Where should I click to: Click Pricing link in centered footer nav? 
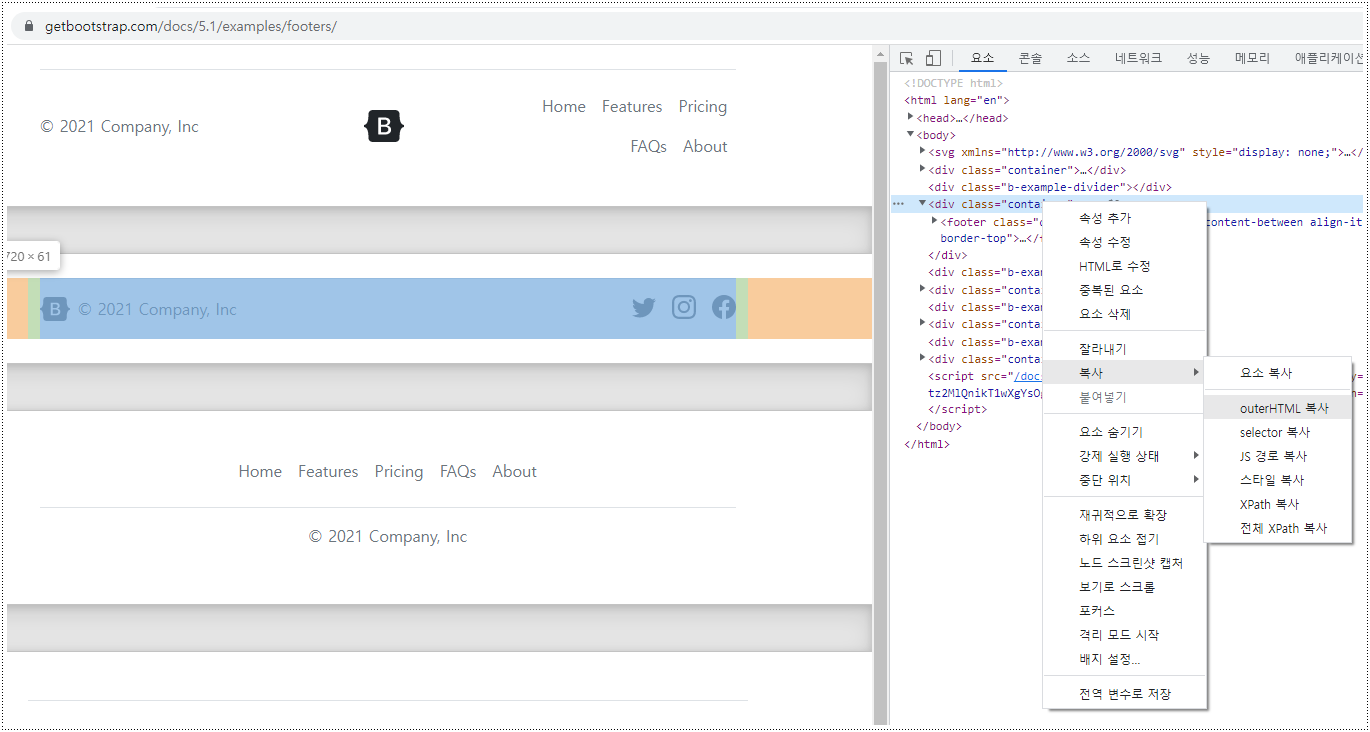click(399, 472)
